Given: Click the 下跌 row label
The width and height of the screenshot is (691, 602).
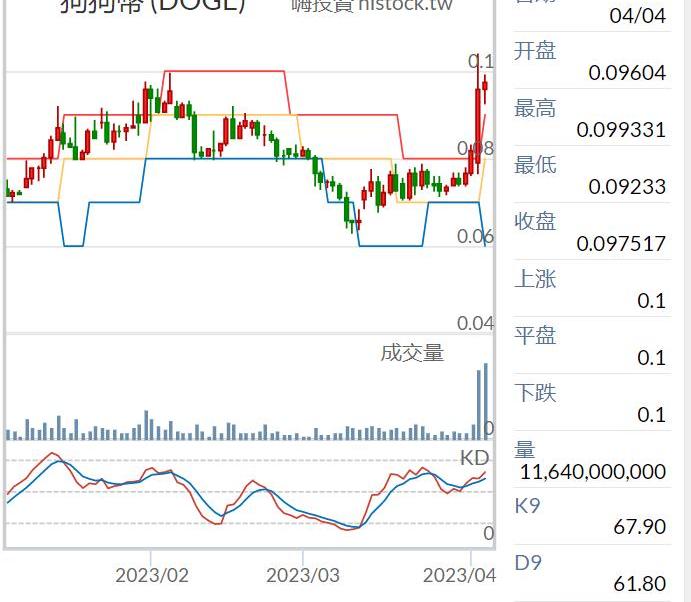Looking at the screenshot, I should tap(535, 393).
